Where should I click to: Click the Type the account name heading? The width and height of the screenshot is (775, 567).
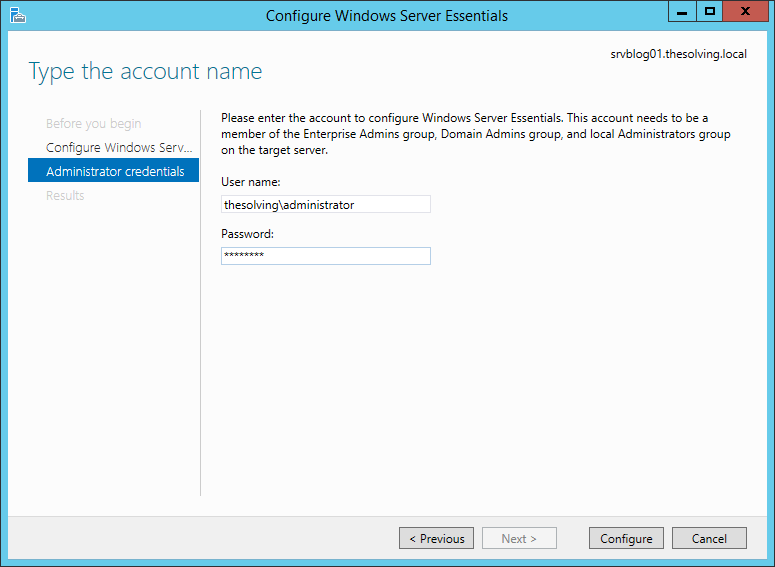click(145, 72)
